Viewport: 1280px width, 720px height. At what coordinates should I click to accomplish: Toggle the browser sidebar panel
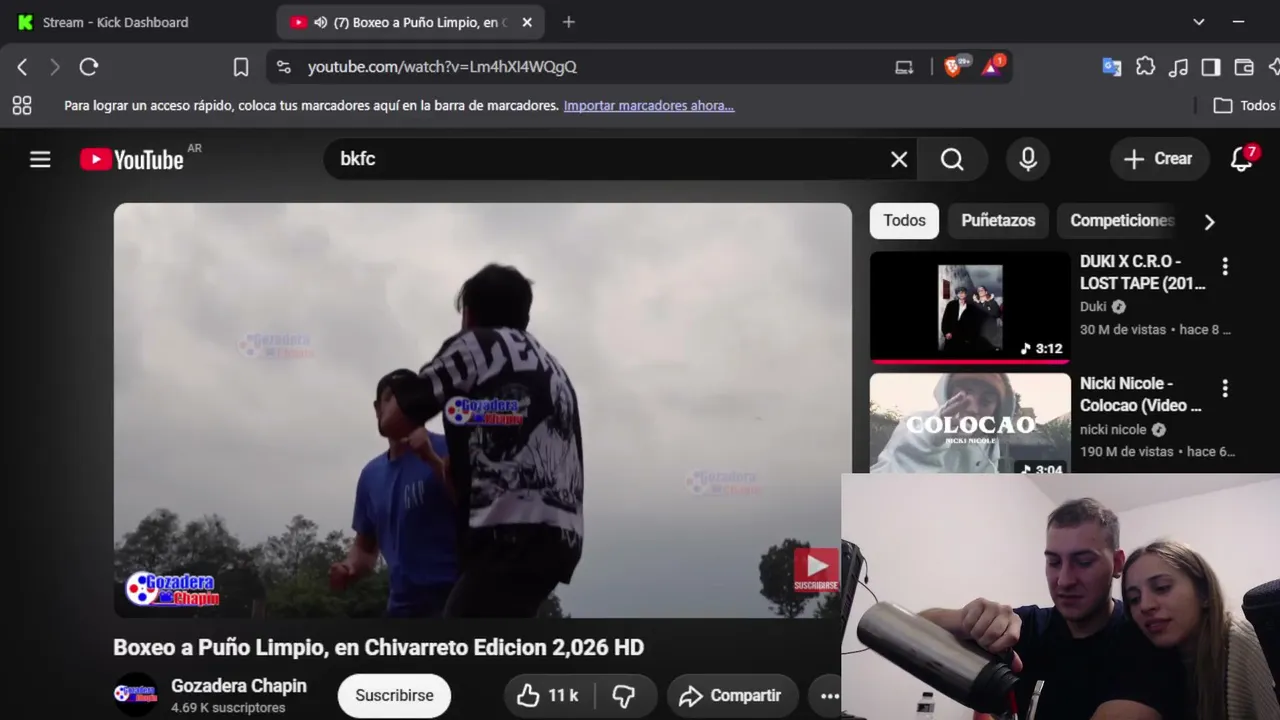[1211, 67]
